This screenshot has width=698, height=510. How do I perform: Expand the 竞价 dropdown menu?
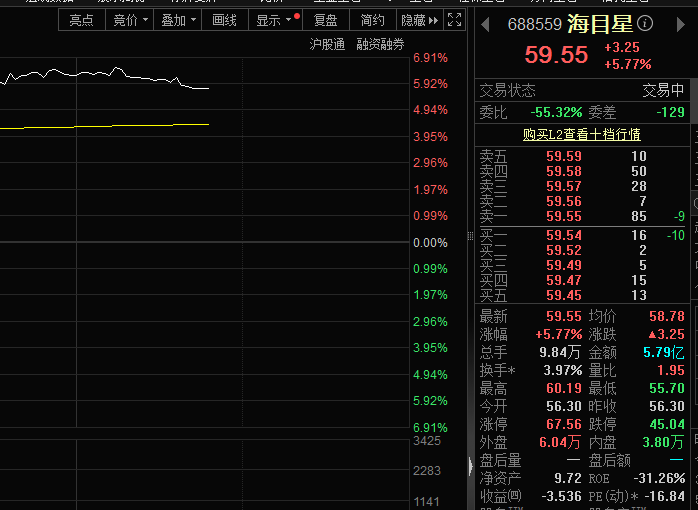point(130,20)
